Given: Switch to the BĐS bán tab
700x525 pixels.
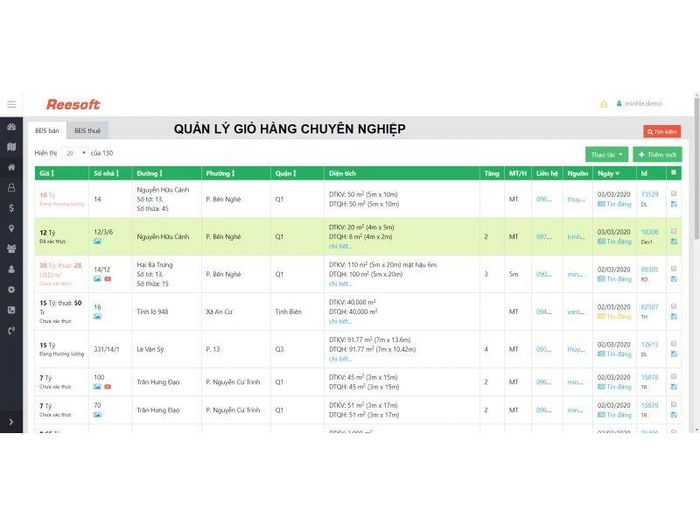Looking at the screenshot, I should [x=47, y=131].
